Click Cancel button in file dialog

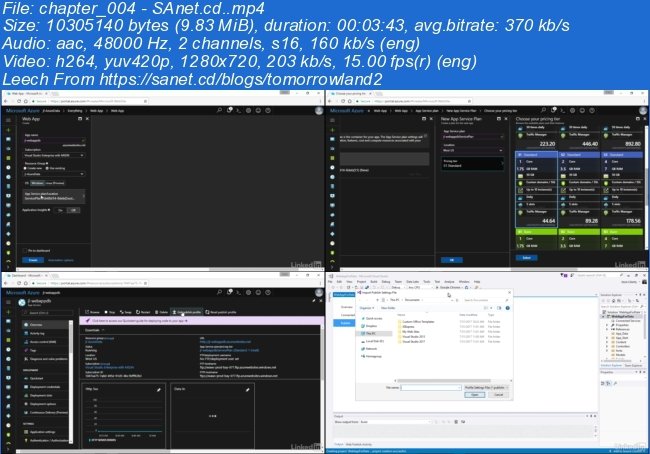tap(498, 395)
